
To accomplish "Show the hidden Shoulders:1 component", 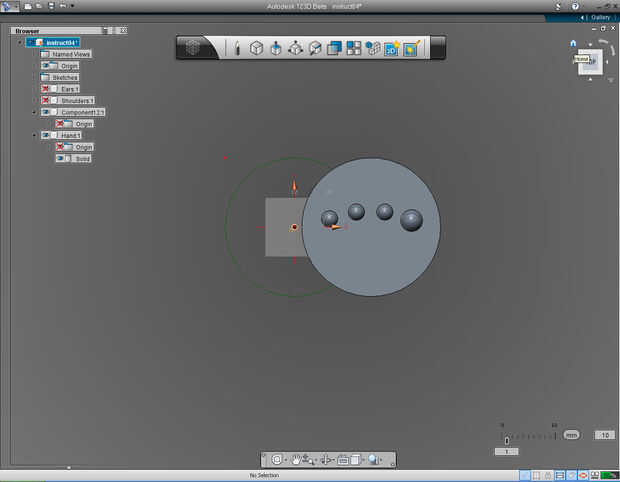I will [x=45, y=100].
